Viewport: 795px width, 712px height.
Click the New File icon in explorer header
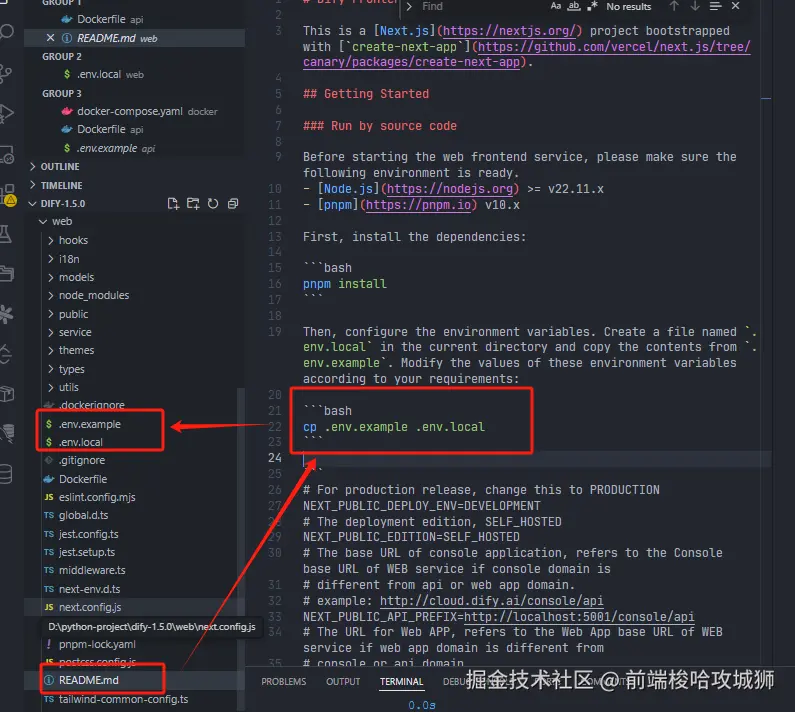tap(173, 204)
